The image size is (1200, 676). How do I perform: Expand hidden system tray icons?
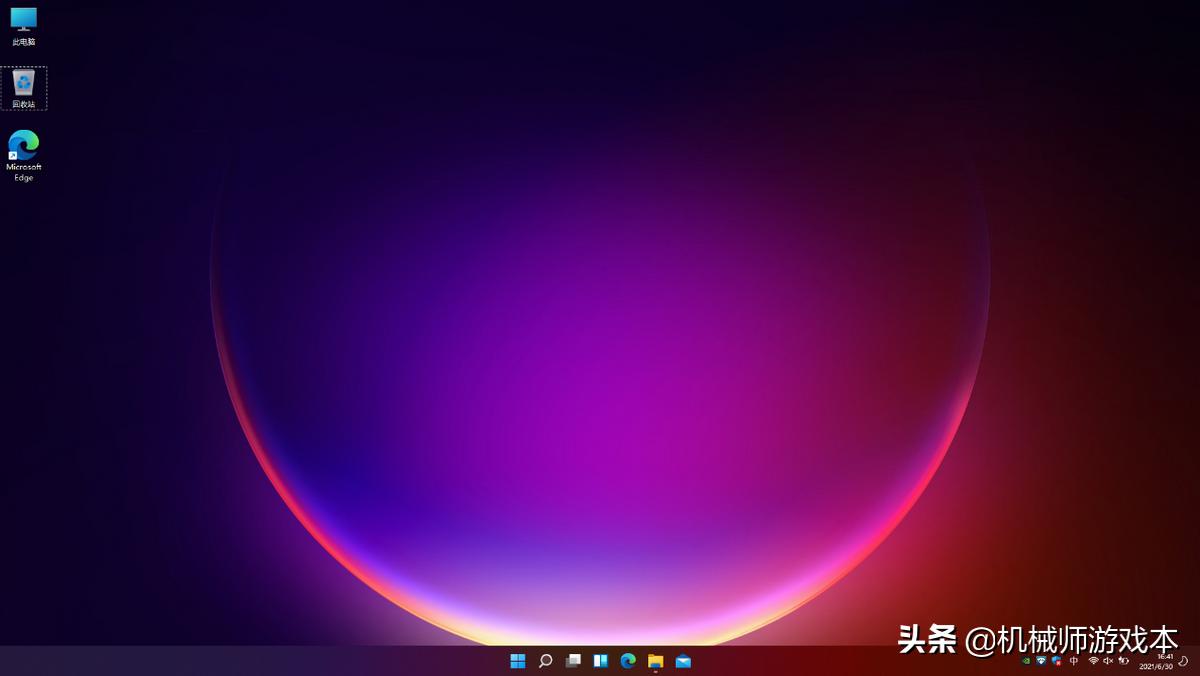(x=1014, y=661)
